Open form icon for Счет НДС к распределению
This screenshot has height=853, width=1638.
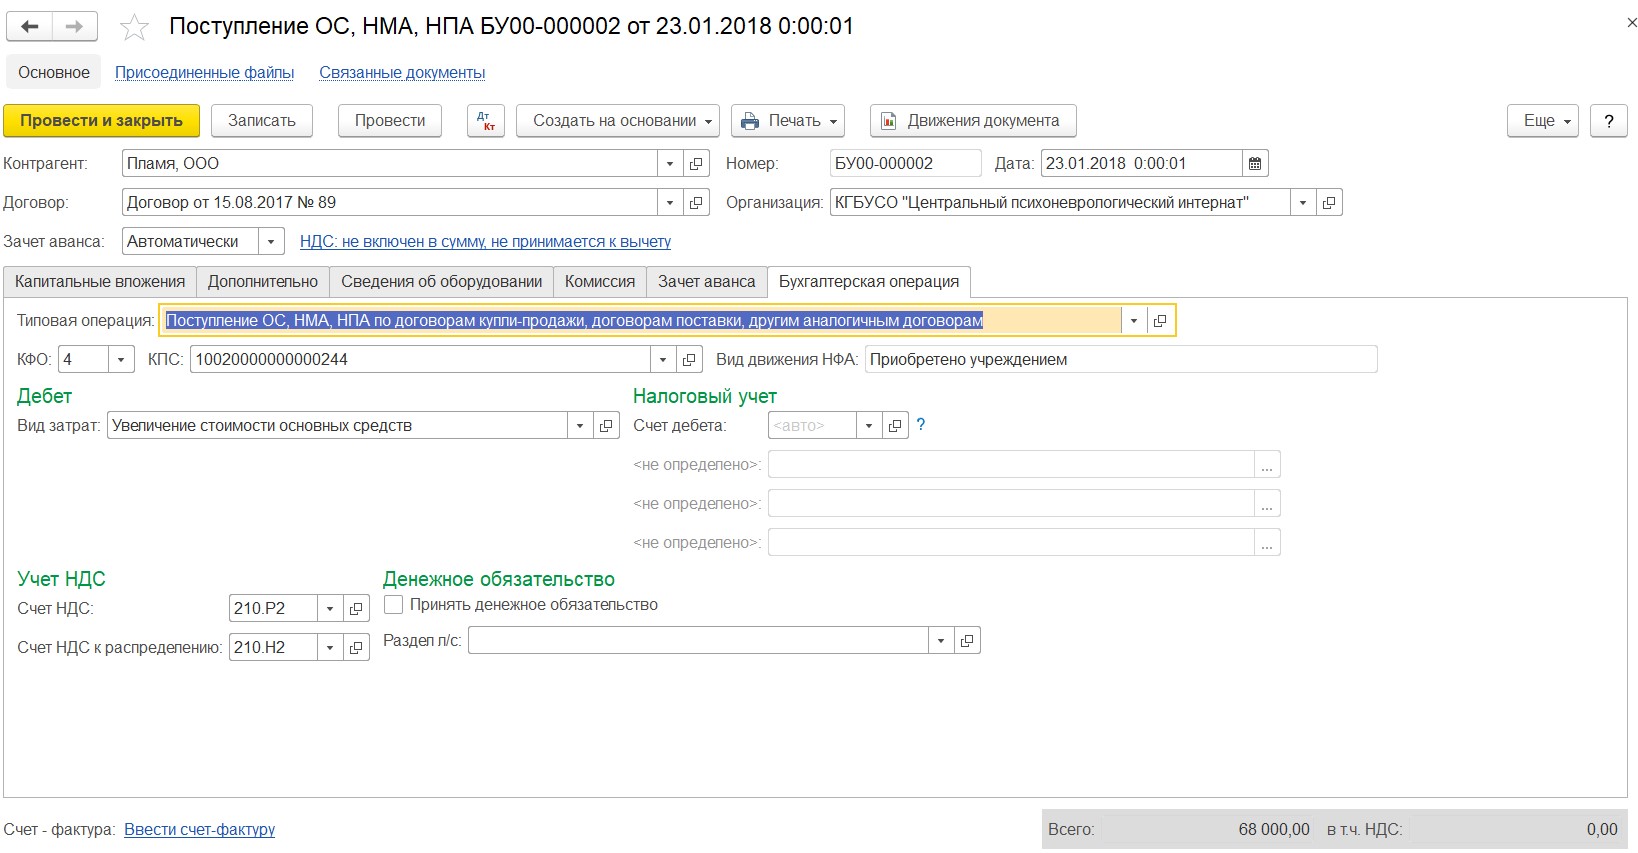356,647
